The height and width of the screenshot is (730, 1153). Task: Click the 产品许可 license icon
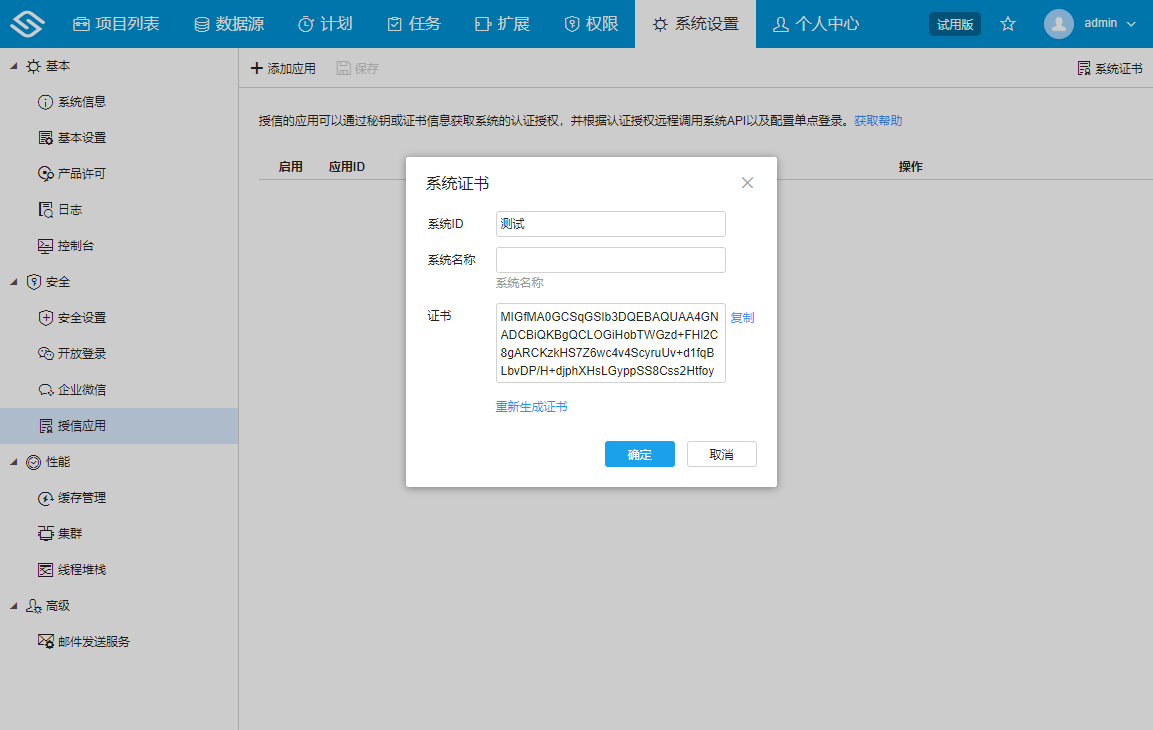point(45,174)
